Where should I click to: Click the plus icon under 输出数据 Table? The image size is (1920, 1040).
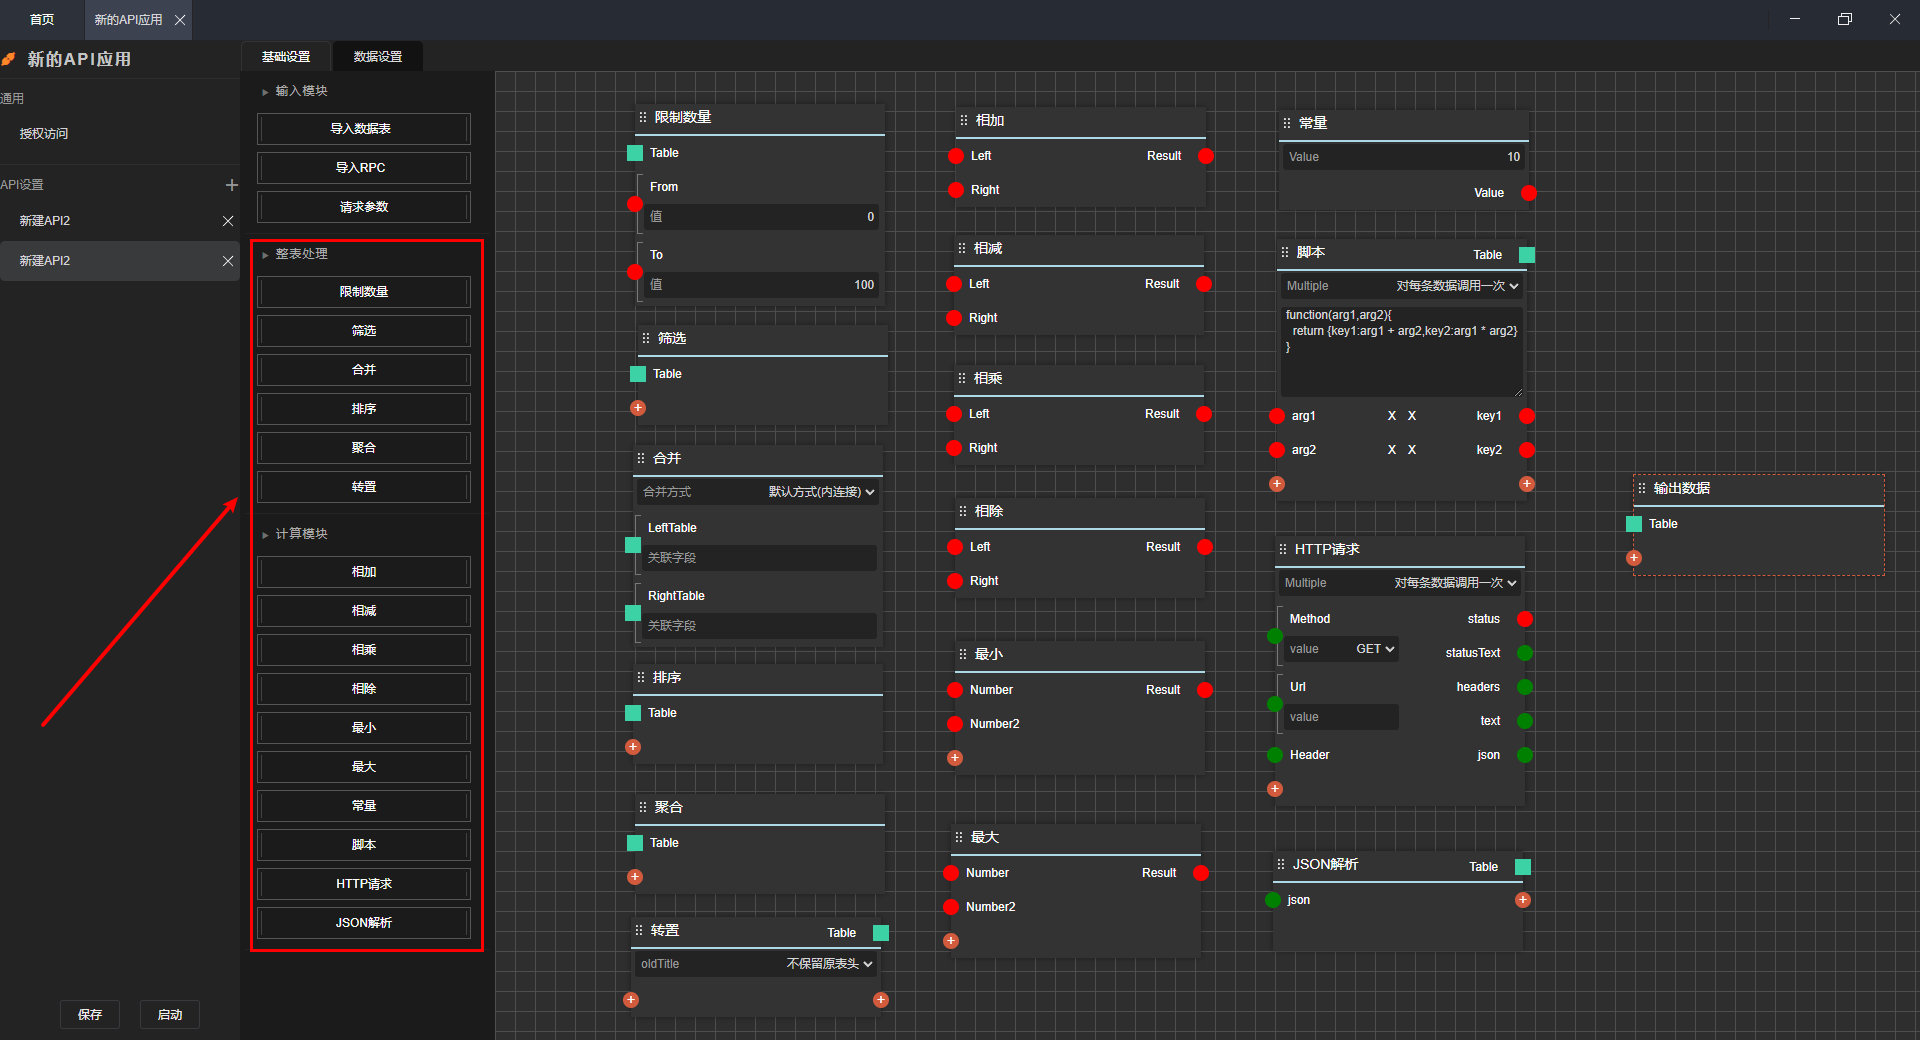click(1634, 558)
